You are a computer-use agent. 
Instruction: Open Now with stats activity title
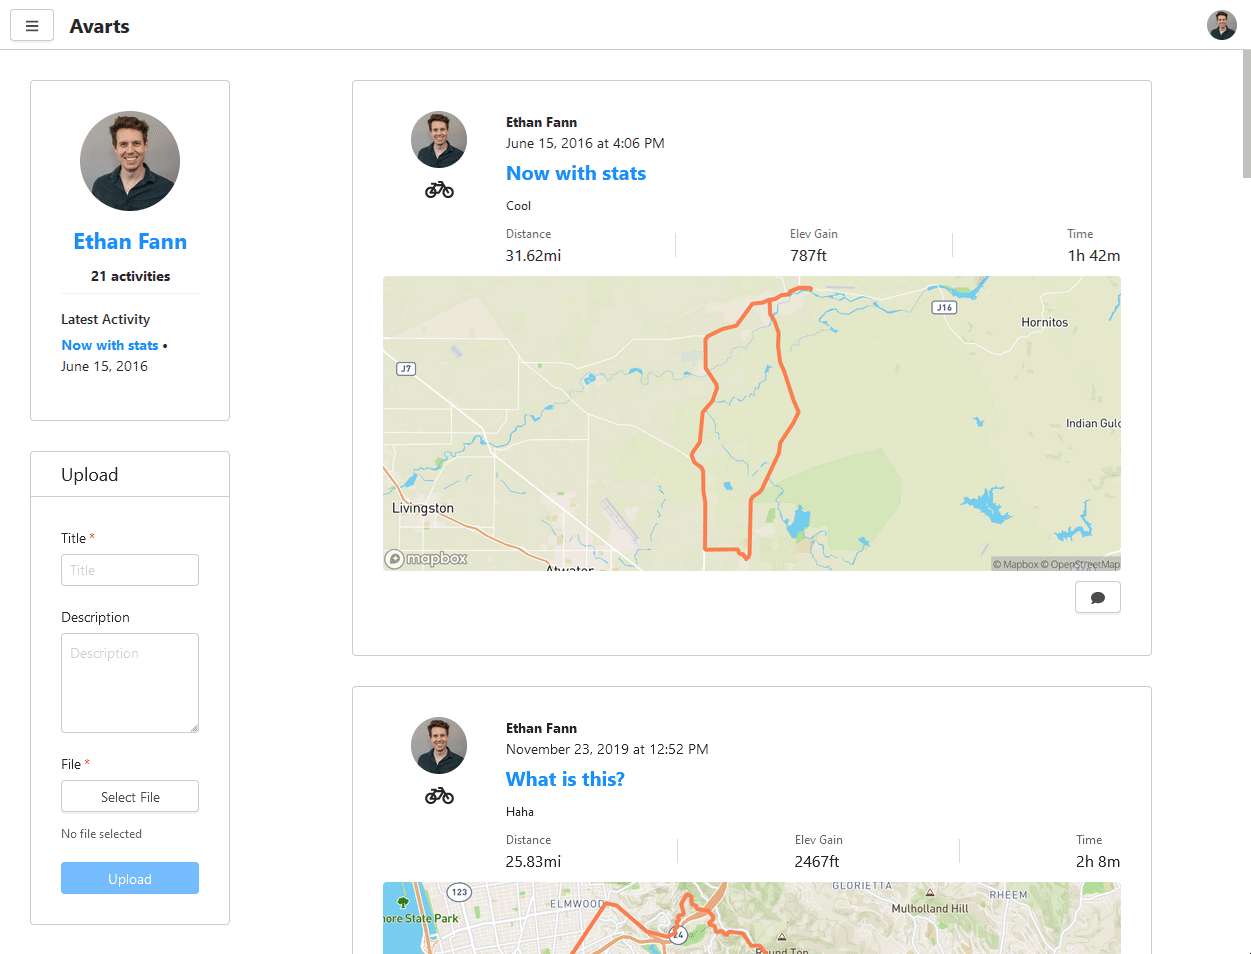click(x=576, y=173)
